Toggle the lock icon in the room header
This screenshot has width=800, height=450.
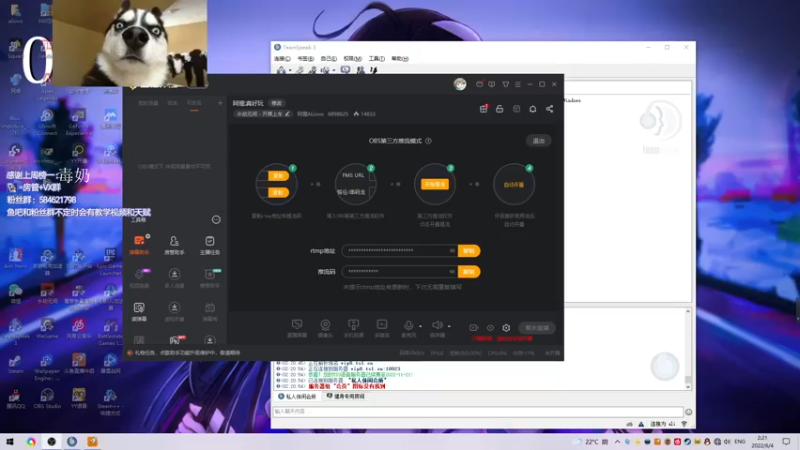499,109
